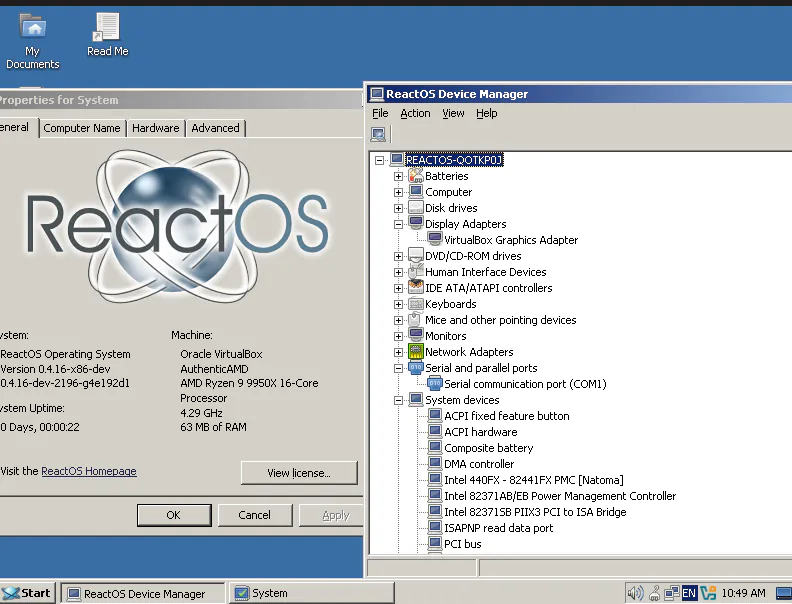
Task: Click the safely remove hardware tray icon
Action: (655, 593)
